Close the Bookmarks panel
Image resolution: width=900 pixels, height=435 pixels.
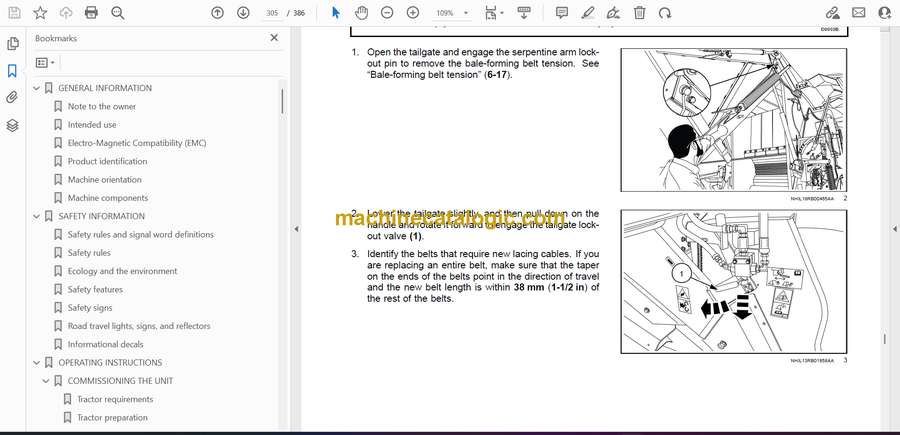(x=274, y=38)
